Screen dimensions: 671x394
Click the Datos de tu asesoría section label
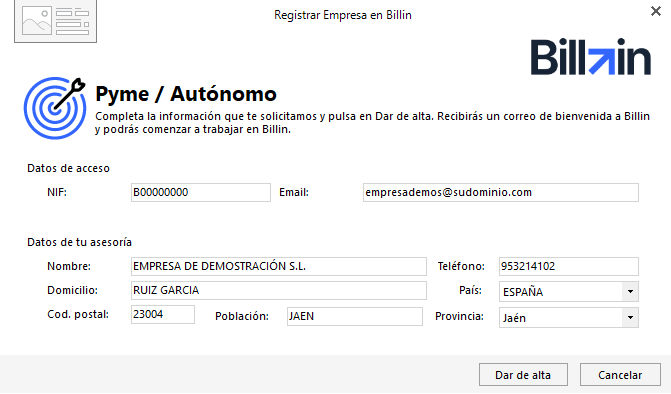coord(80,242)
